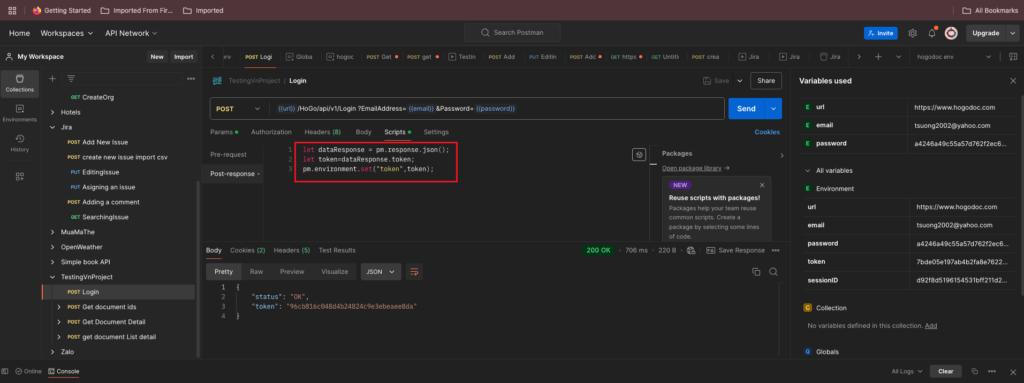The height and width of the screenshot is (383, 1024).
Task: Open the tabs list dropdown chevron
Action: pos(899,57)
